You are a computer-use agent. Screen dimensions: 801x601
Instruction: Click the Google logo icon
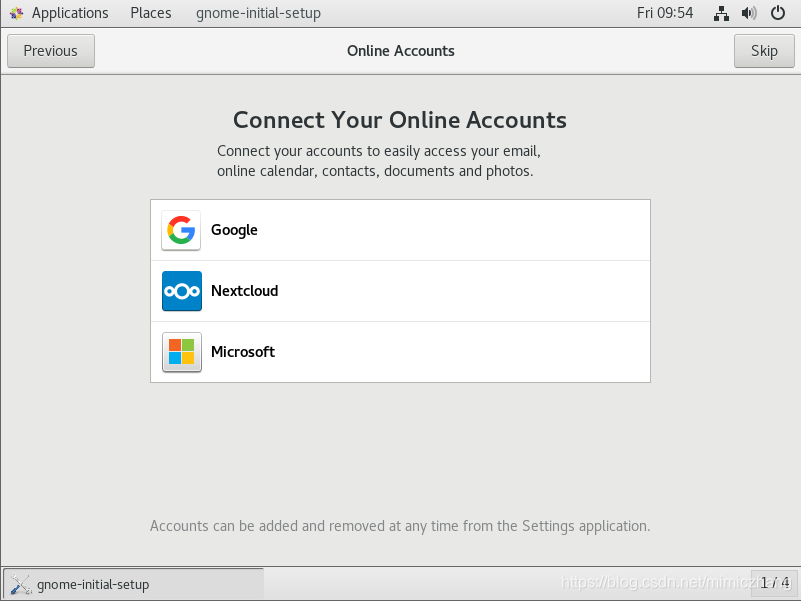click(181, 230)
